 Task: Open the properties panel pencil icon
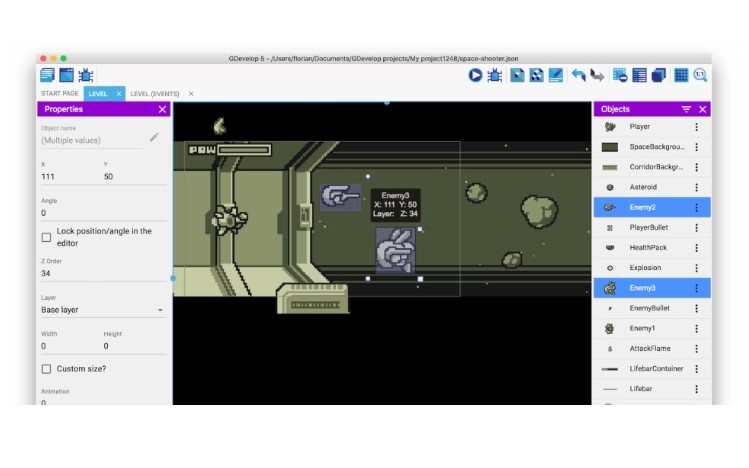pyautogui.click(x=556, y=75)
